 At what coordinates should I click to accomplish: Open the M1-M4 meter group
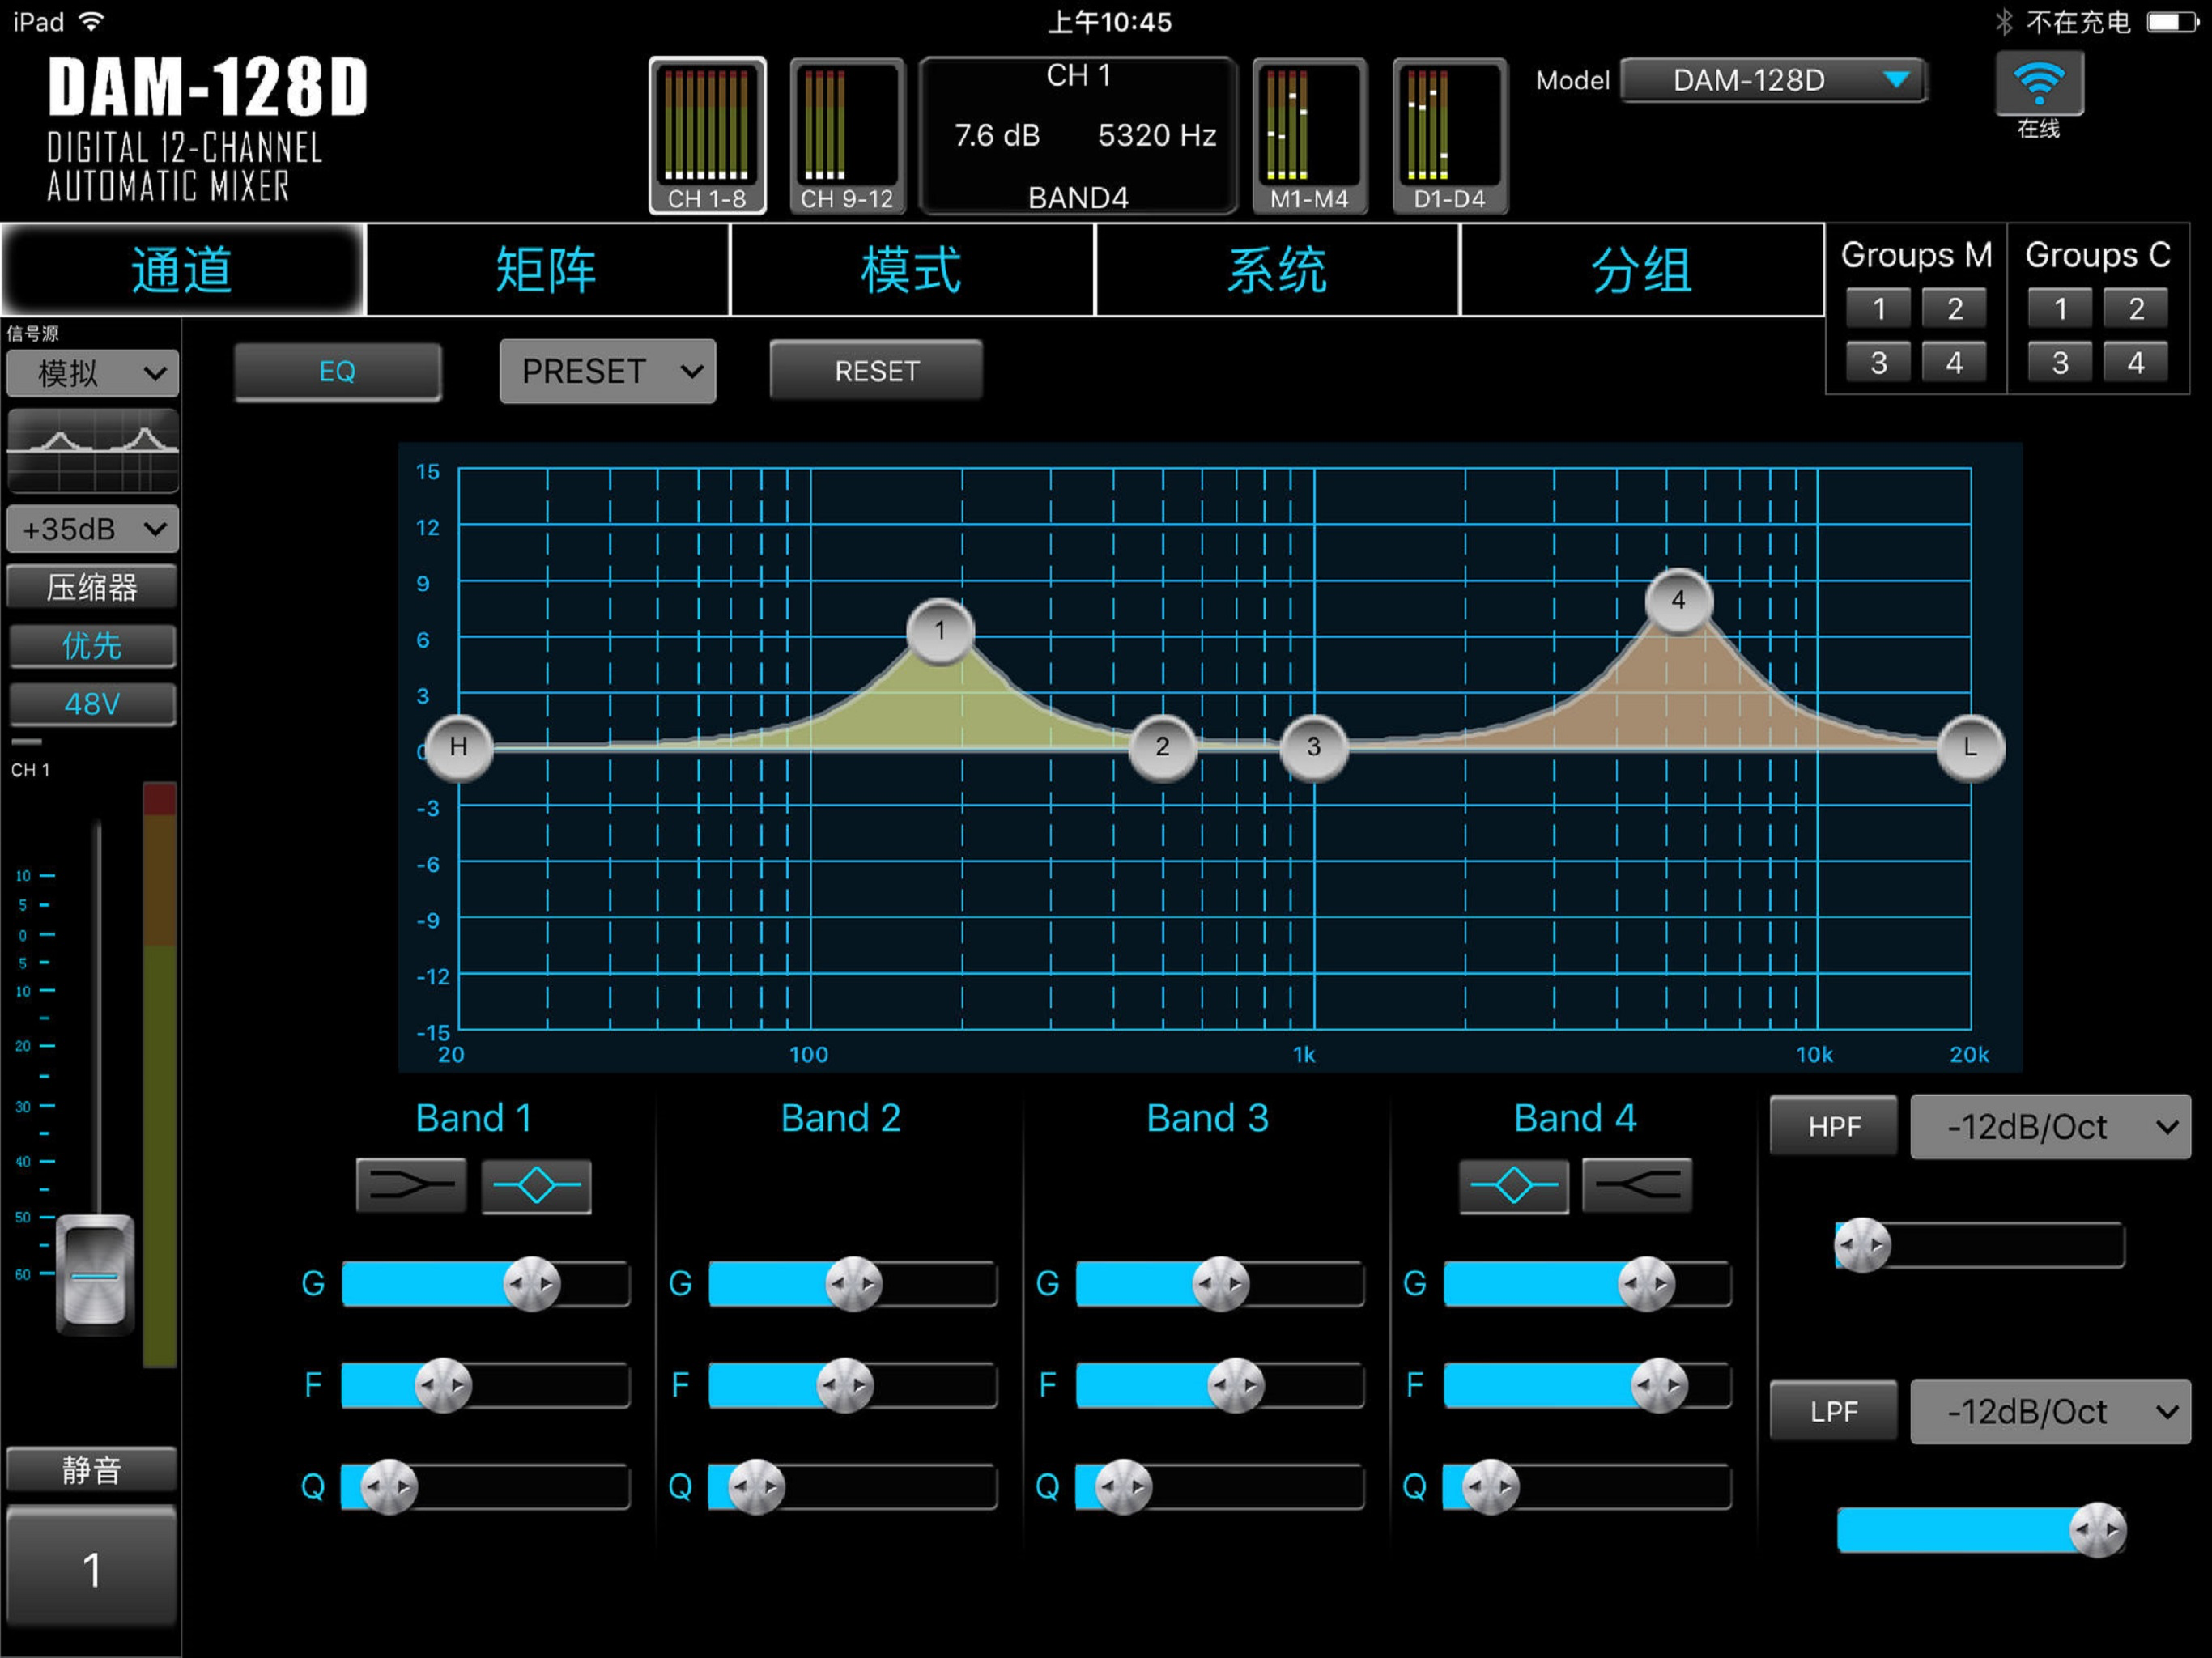[x=1309, y=136]
